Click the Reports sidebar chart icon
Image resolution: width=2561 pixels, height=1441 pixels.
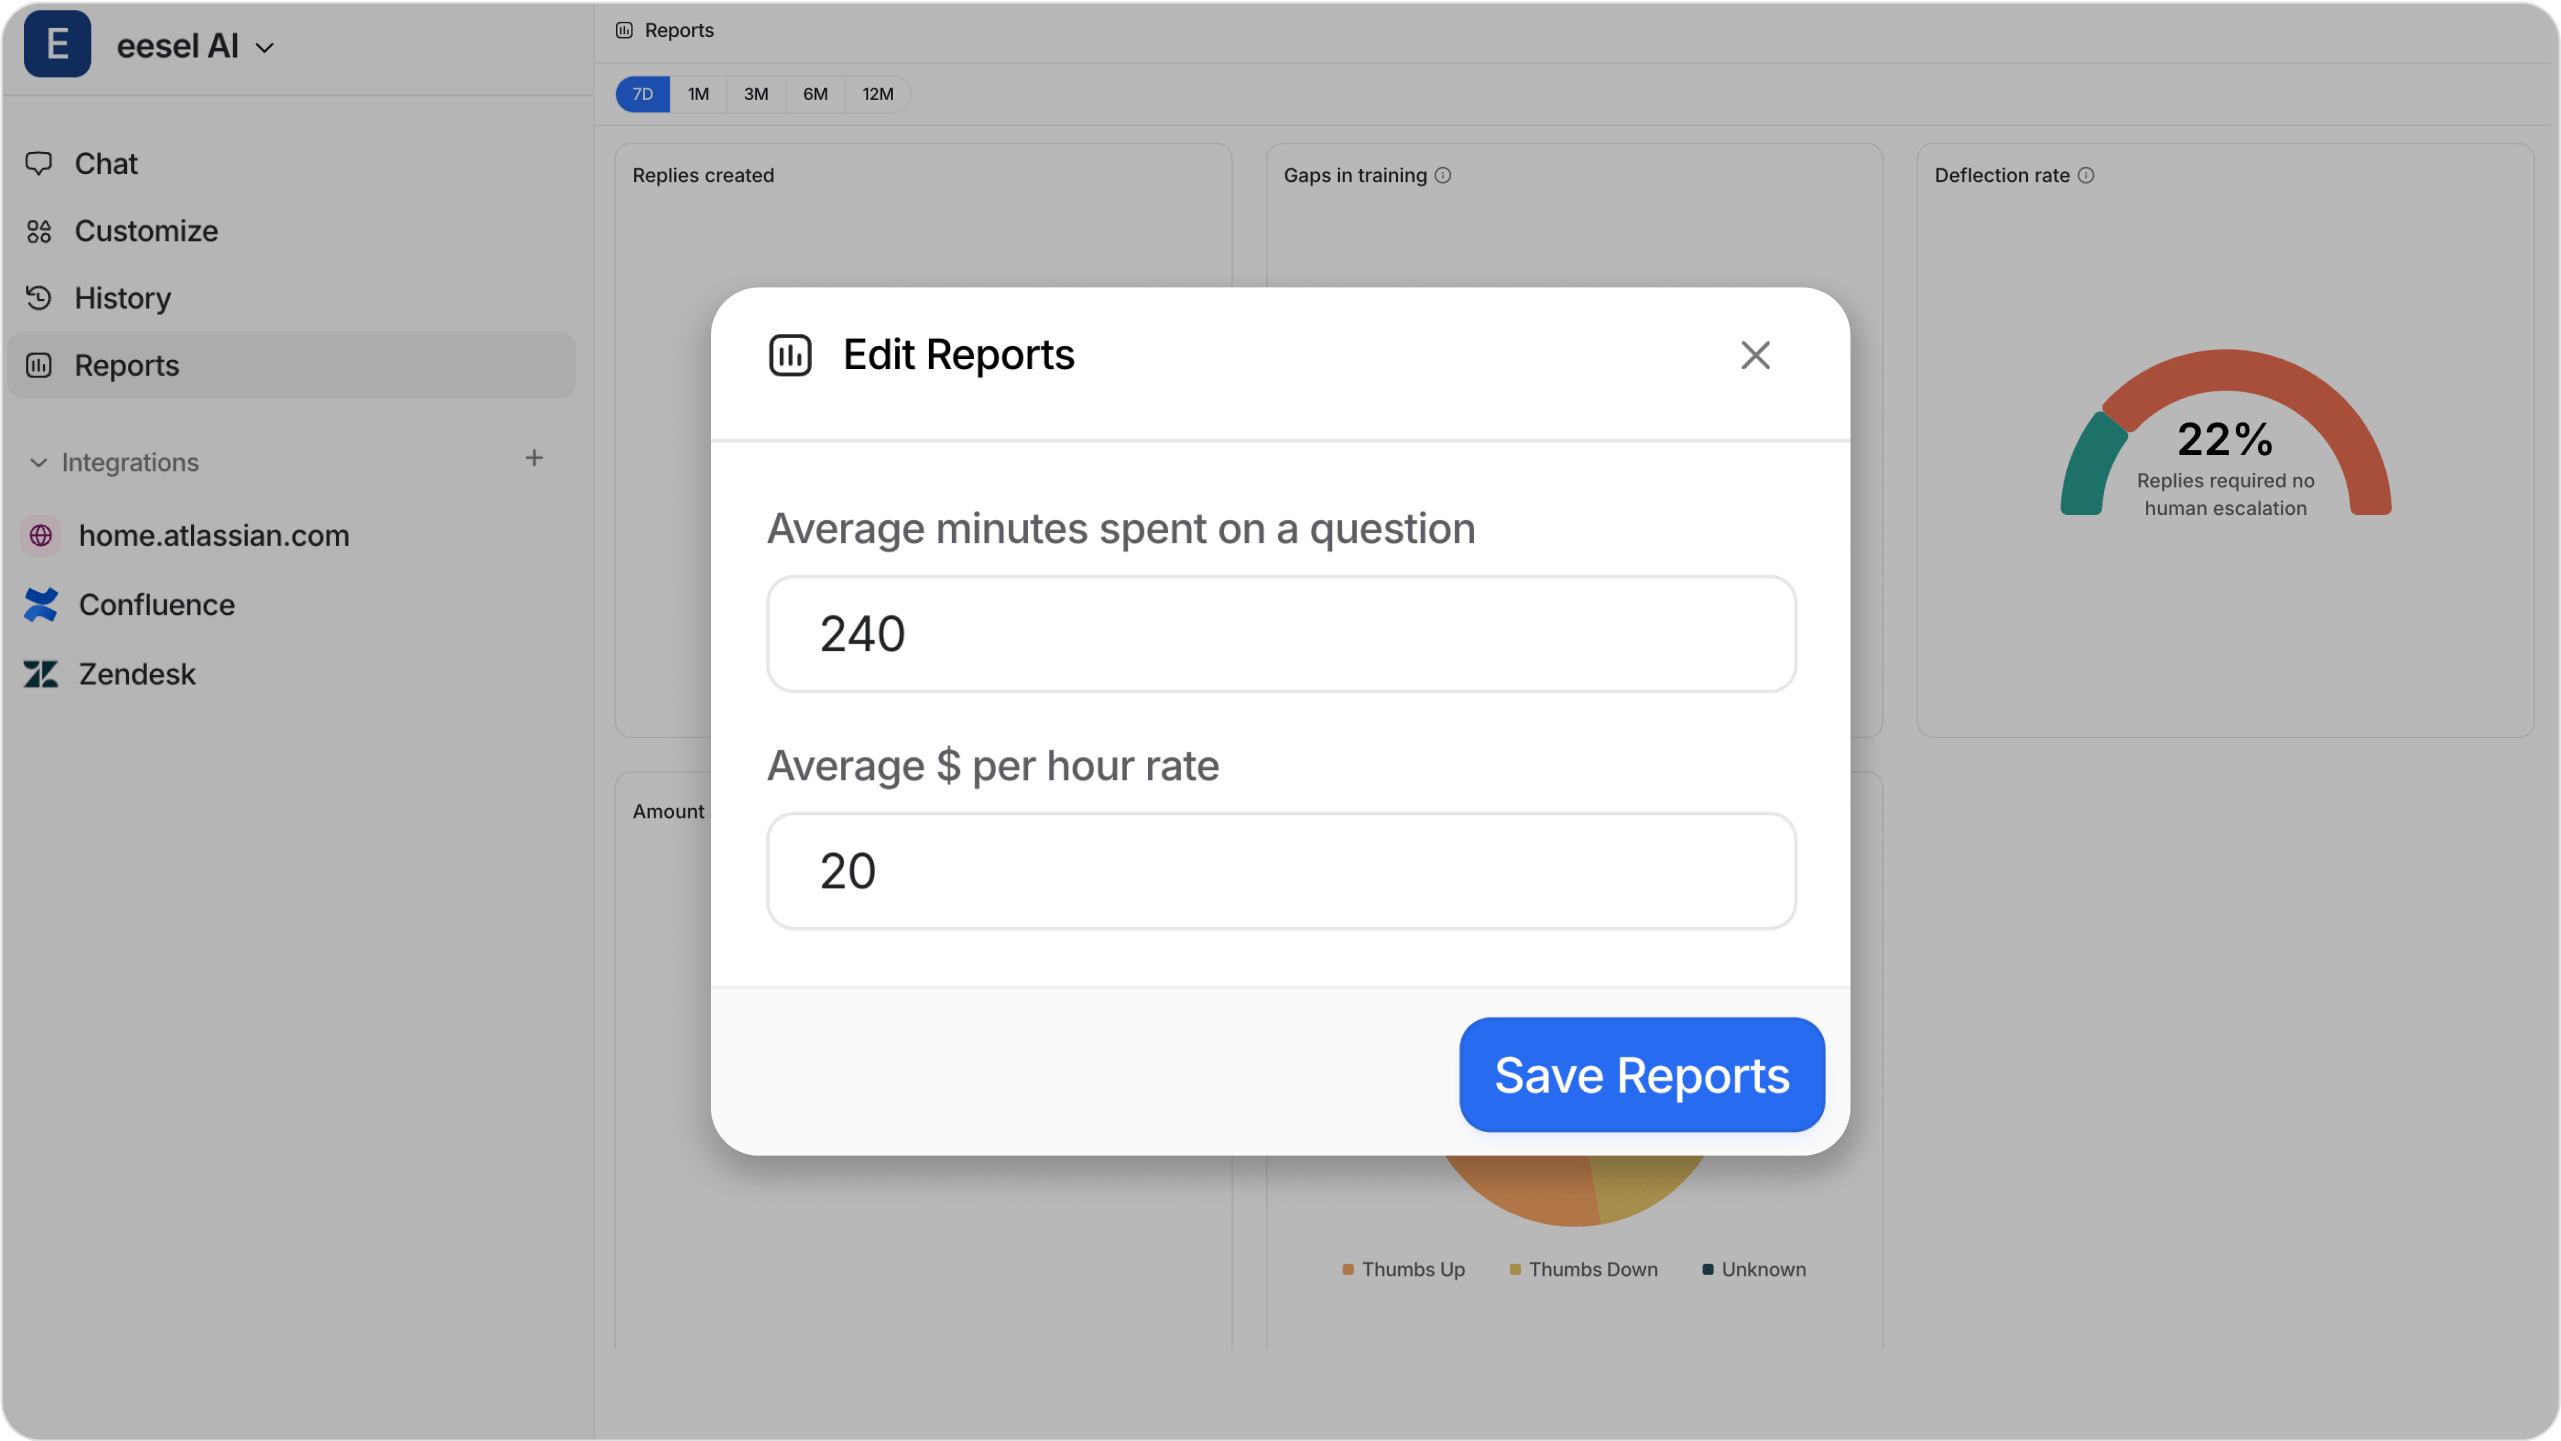point(39,365)
